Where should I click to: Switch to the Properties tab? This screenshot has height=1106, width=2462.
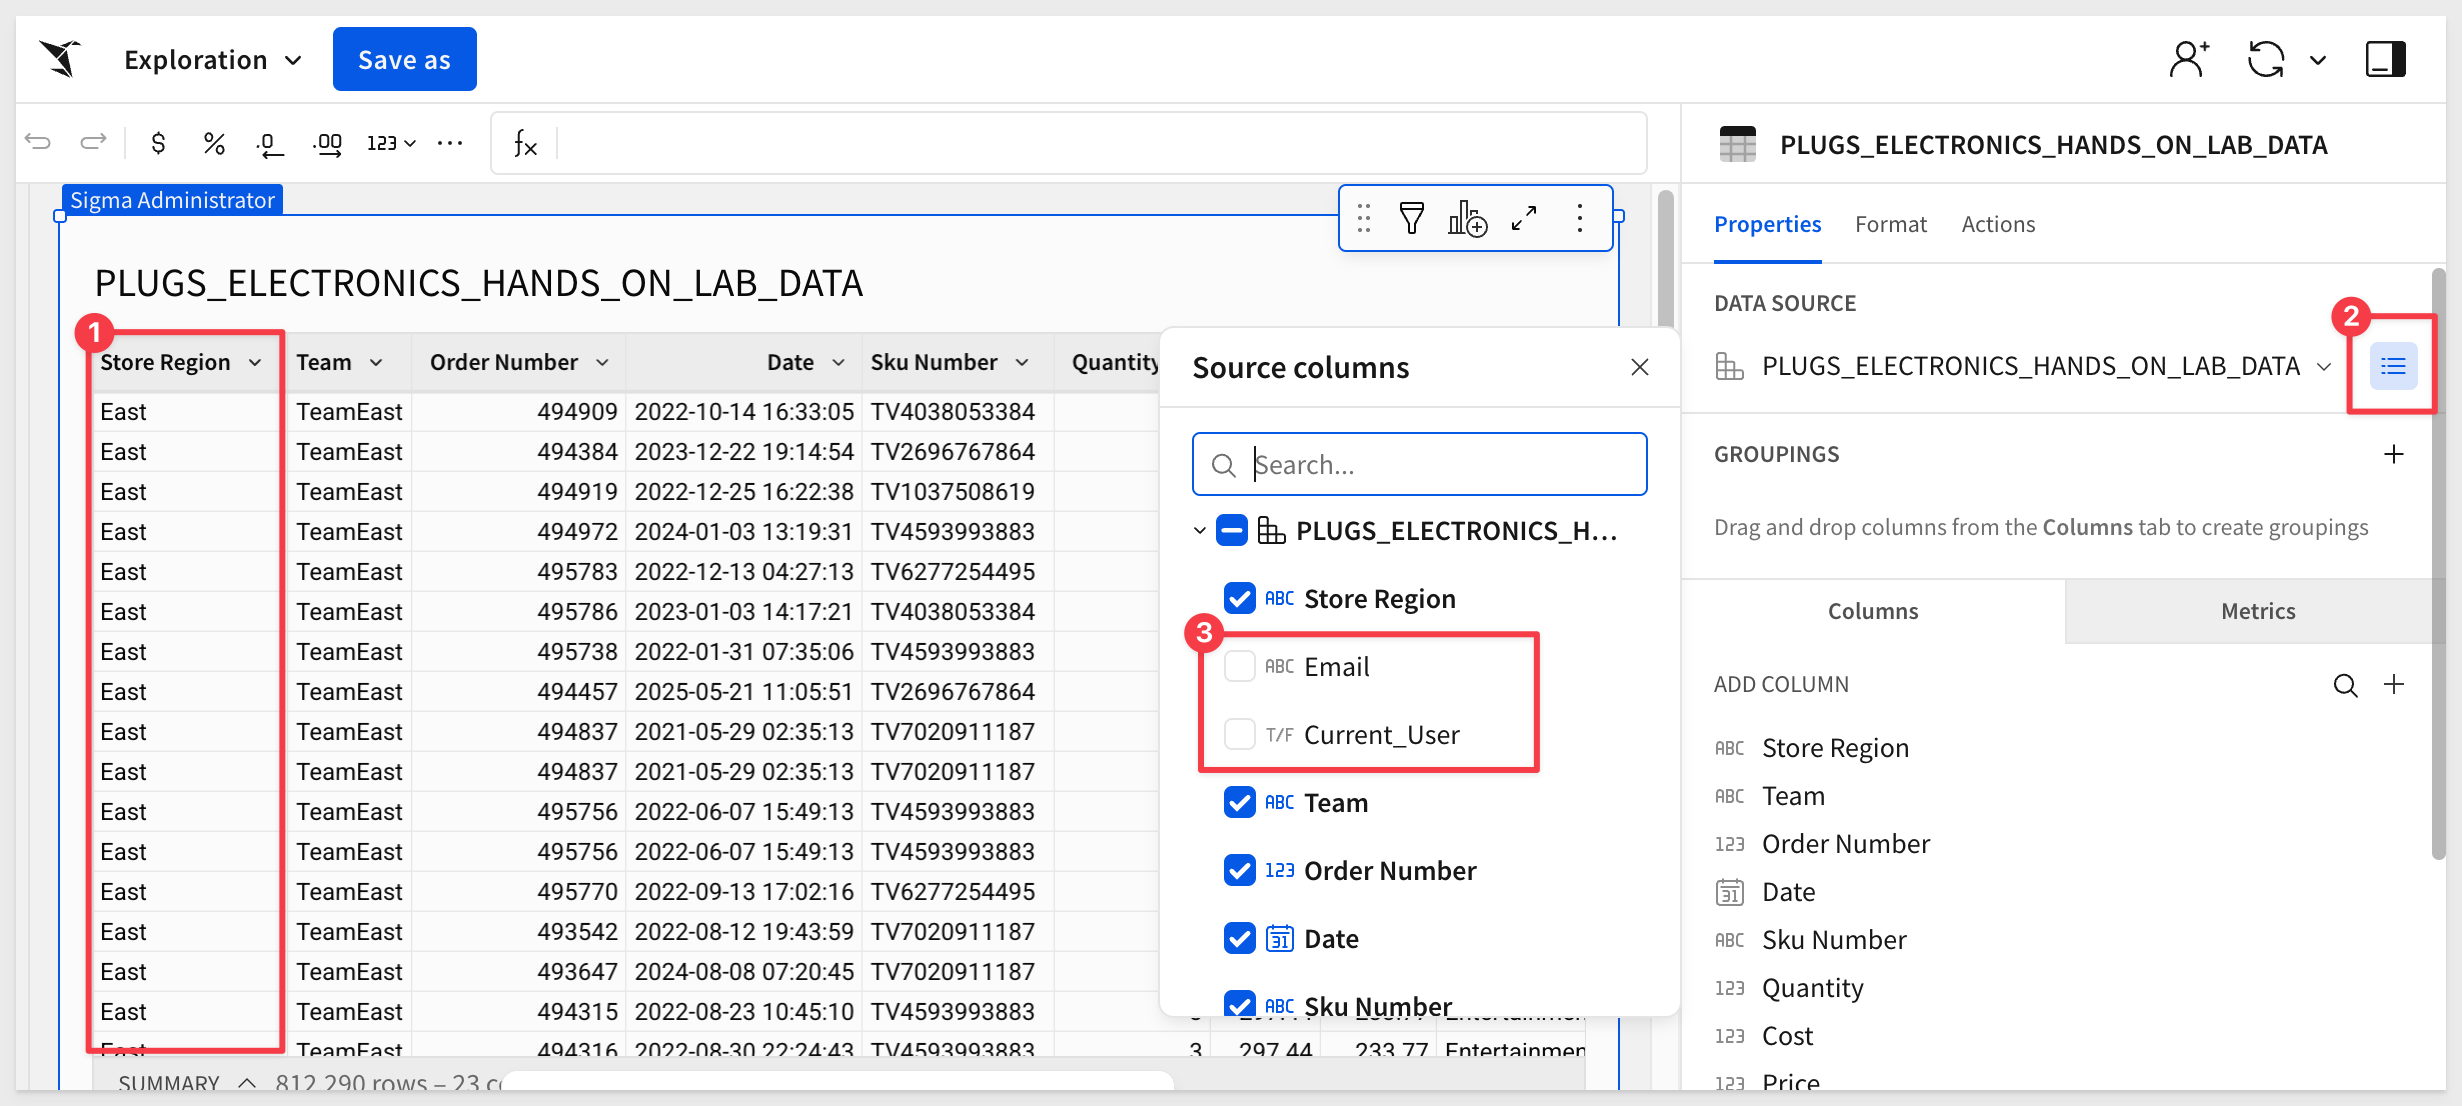1767,224
